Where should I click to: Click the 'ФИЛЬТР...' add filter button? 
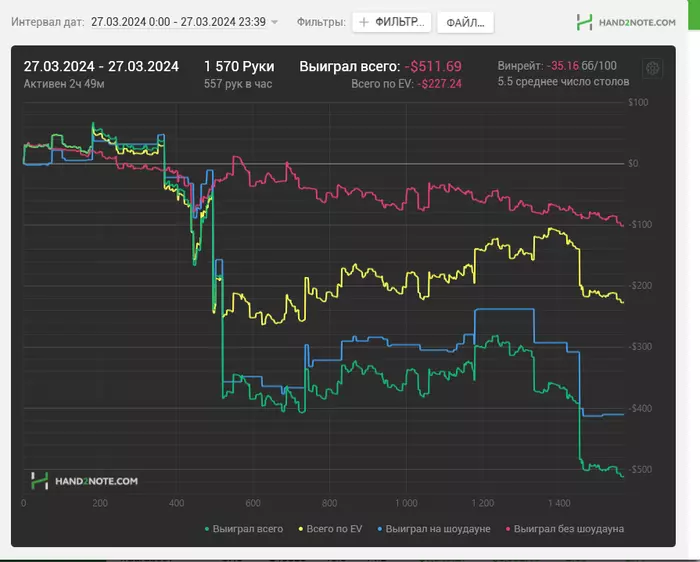pos(392,22)
